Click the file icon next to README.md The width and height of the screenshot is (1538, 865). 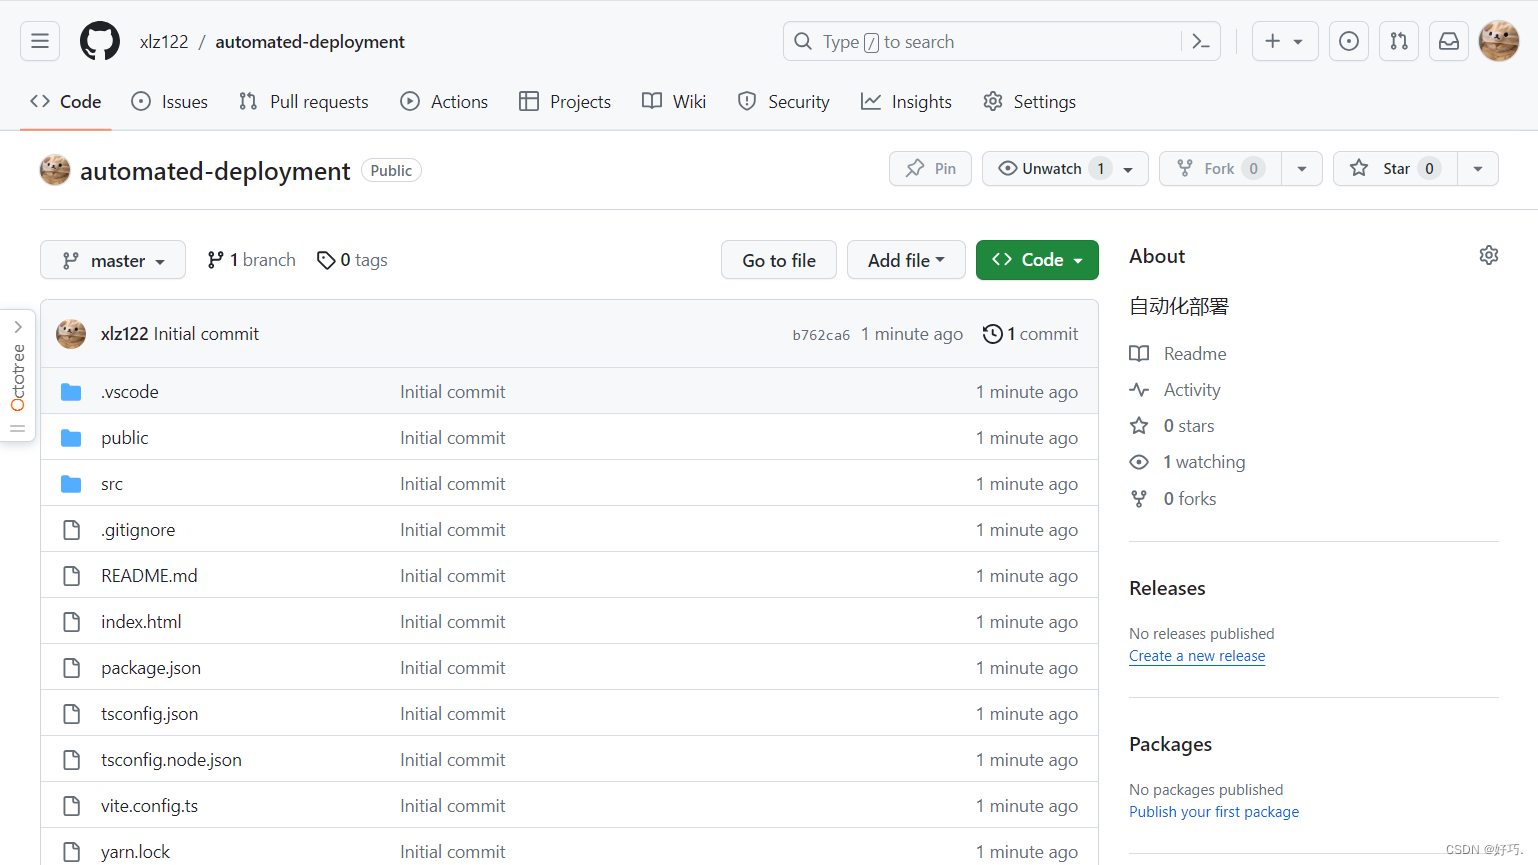(x=71, y=576)
